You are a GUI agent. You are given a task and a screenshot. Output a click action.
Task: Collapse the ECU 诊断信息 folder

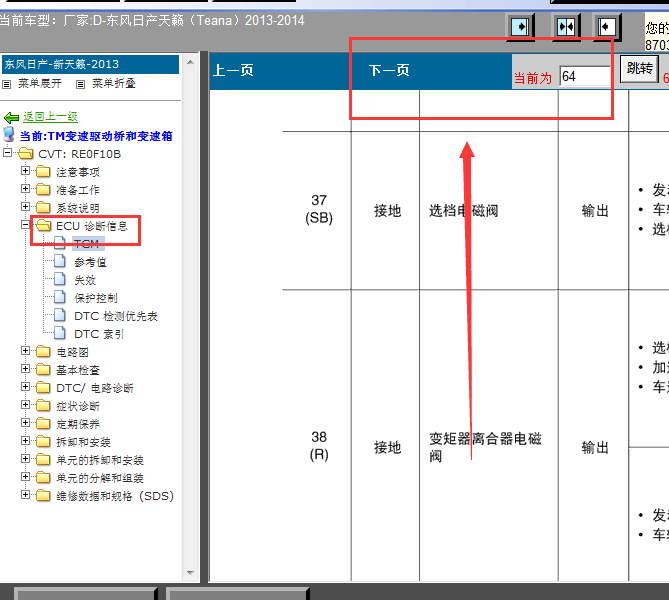point(25,226)
